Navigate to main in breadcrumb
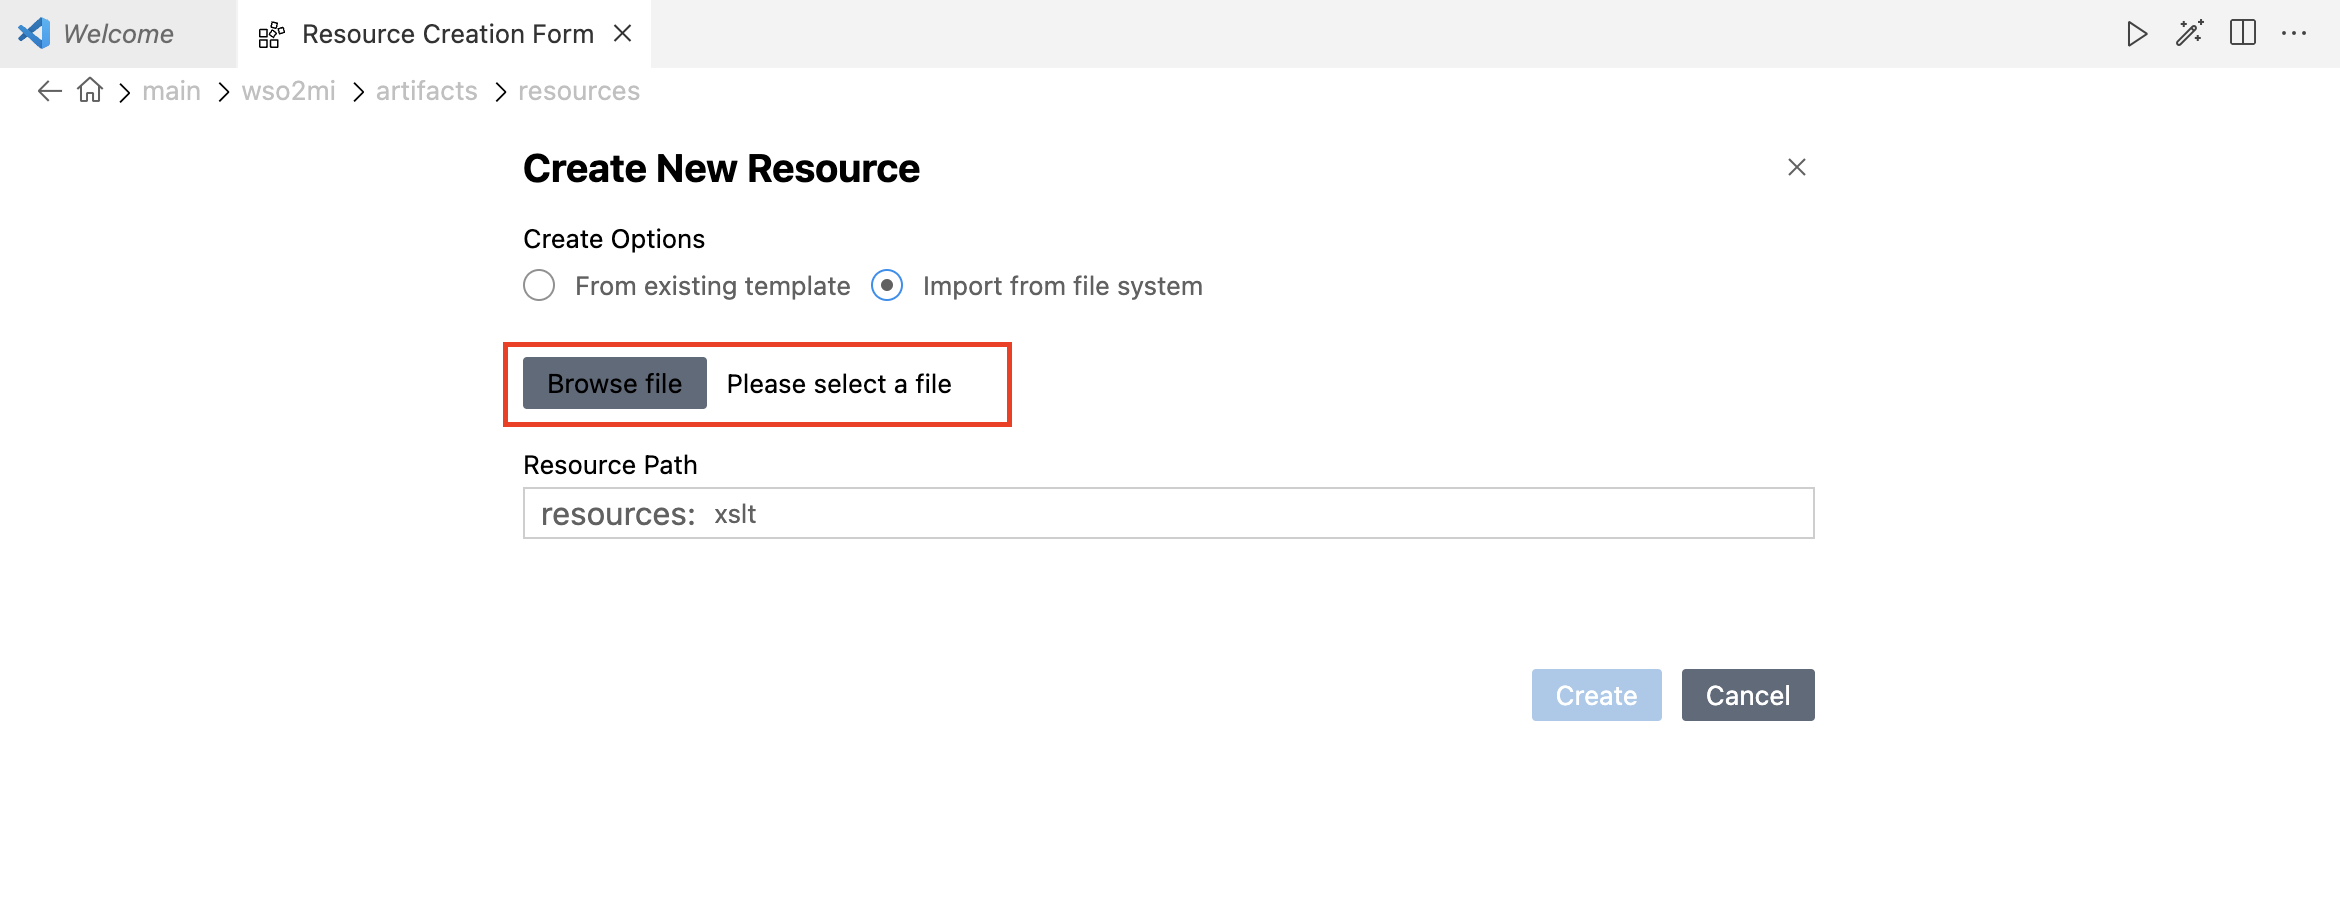 [171, 91]
